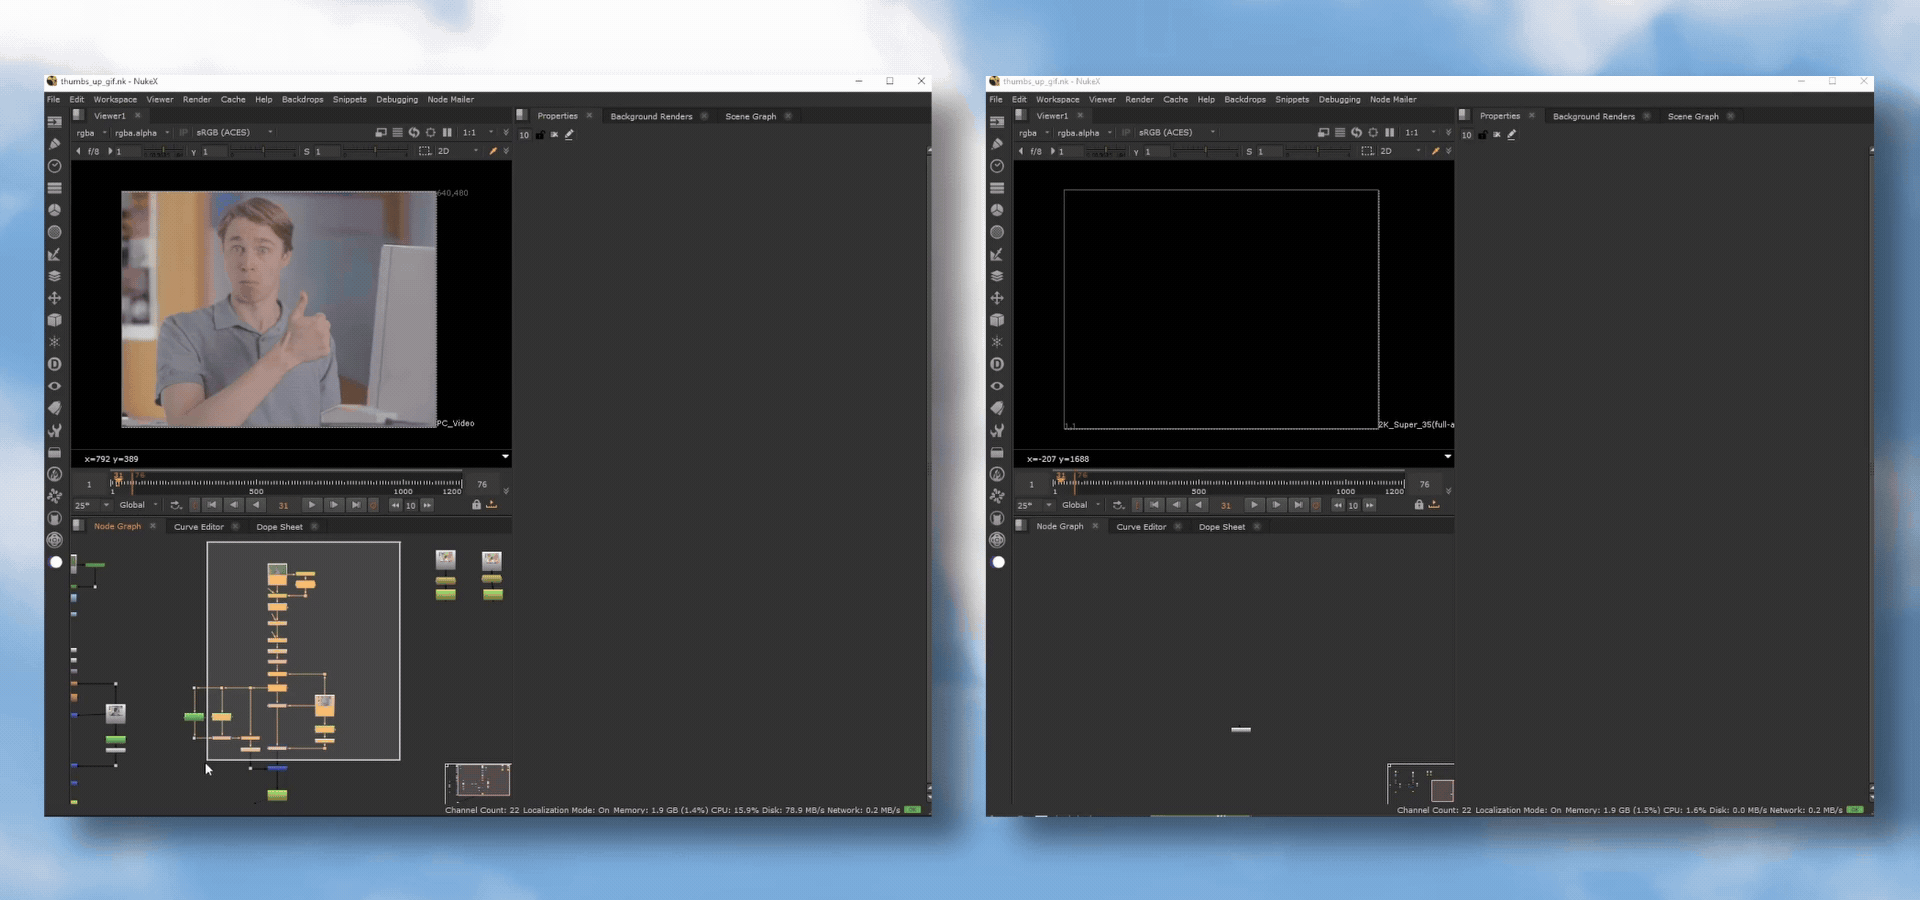The image size is (1920, 900).
Task: Open the Deep nodes icon in right window toolbar
Action: click(997, 364)
